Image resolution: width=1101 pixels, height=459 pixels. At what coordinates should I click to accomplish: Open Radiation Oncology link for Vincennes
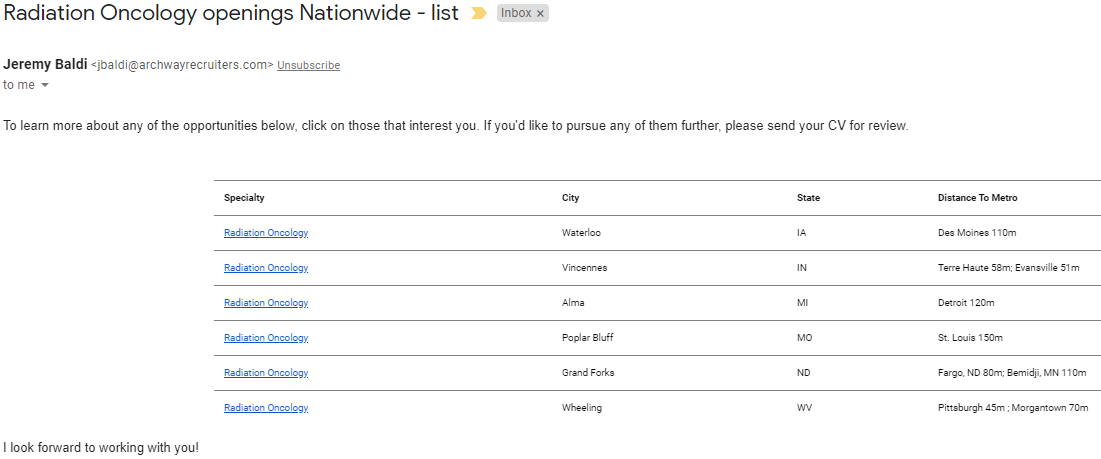click(x=266, y=268)
